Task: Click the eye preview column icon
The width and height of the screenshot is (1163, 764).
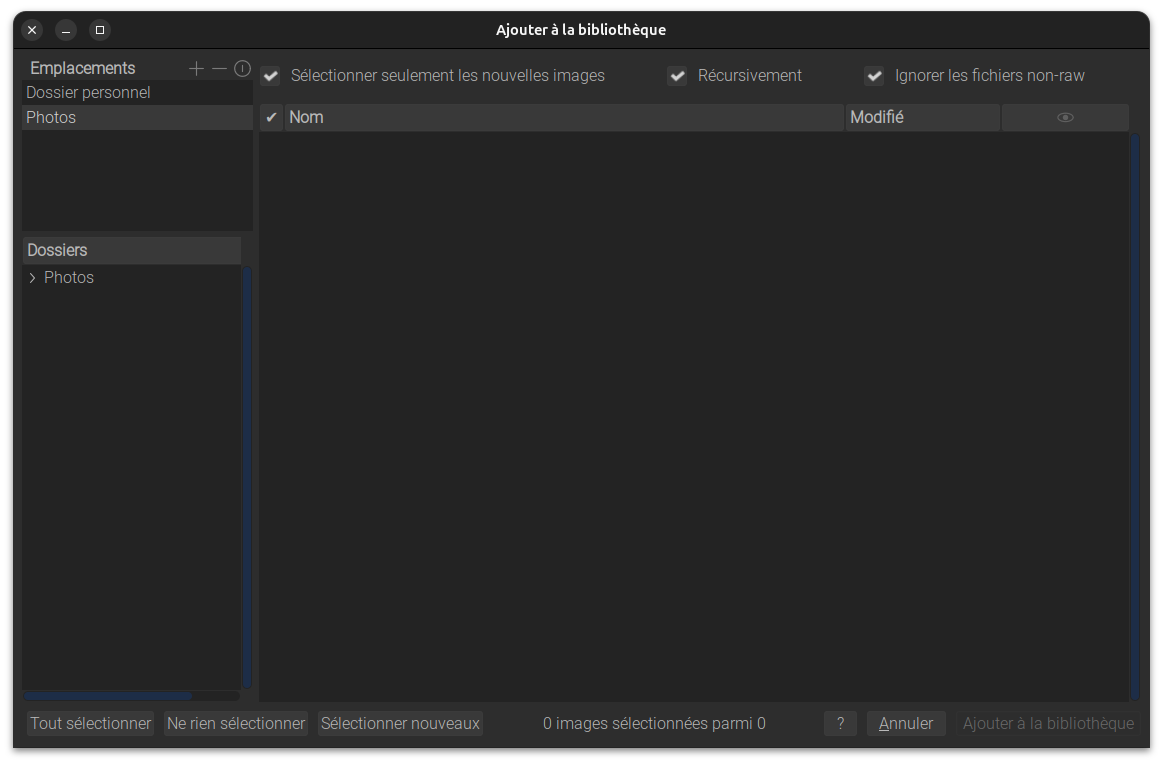Action: pos(1065,118)
